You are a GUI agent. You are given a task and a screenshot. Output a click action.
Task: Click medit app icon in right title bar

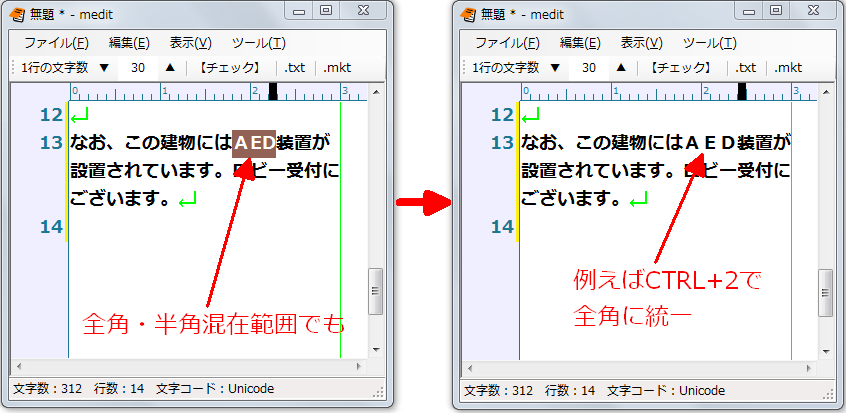[468, 15]
